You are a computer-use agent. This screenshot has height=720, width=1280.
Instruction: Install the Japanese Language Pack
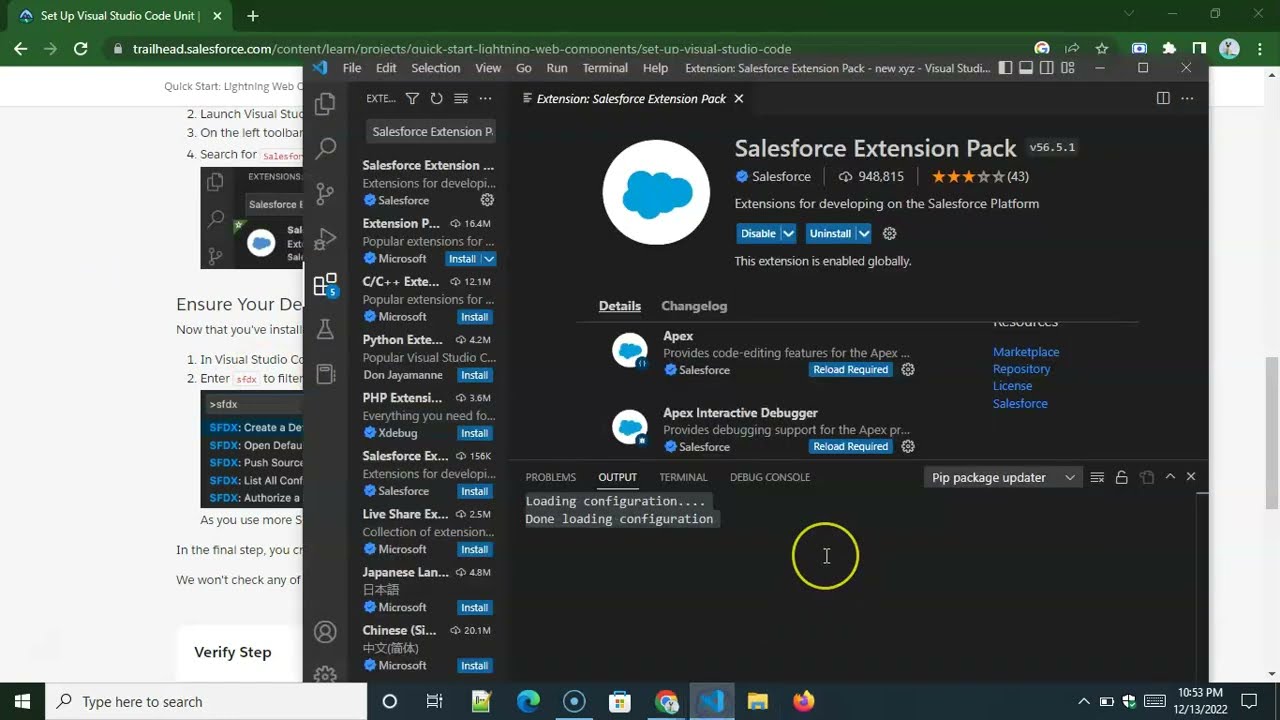point(475,607)
